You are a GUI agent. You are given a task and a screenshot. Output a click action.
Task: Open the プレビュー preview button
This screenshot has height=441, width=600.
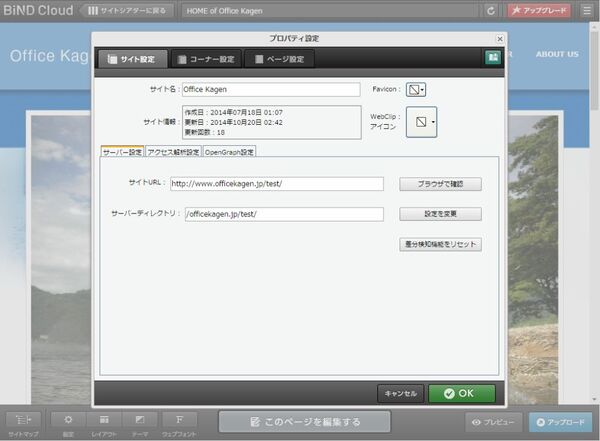[494, 422]
